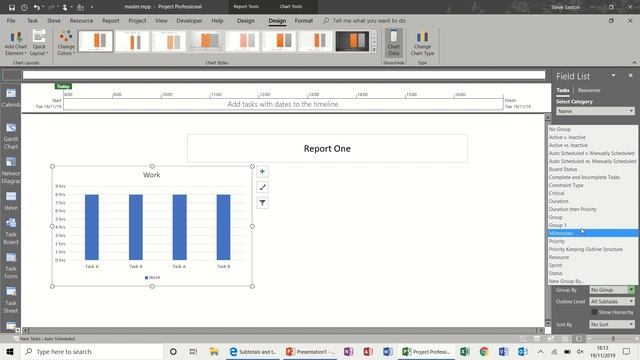Click the horizontal scrollbar at bottom
Image resolution: width=640 pixels, height=360 pixels.
tap(283, 330)
